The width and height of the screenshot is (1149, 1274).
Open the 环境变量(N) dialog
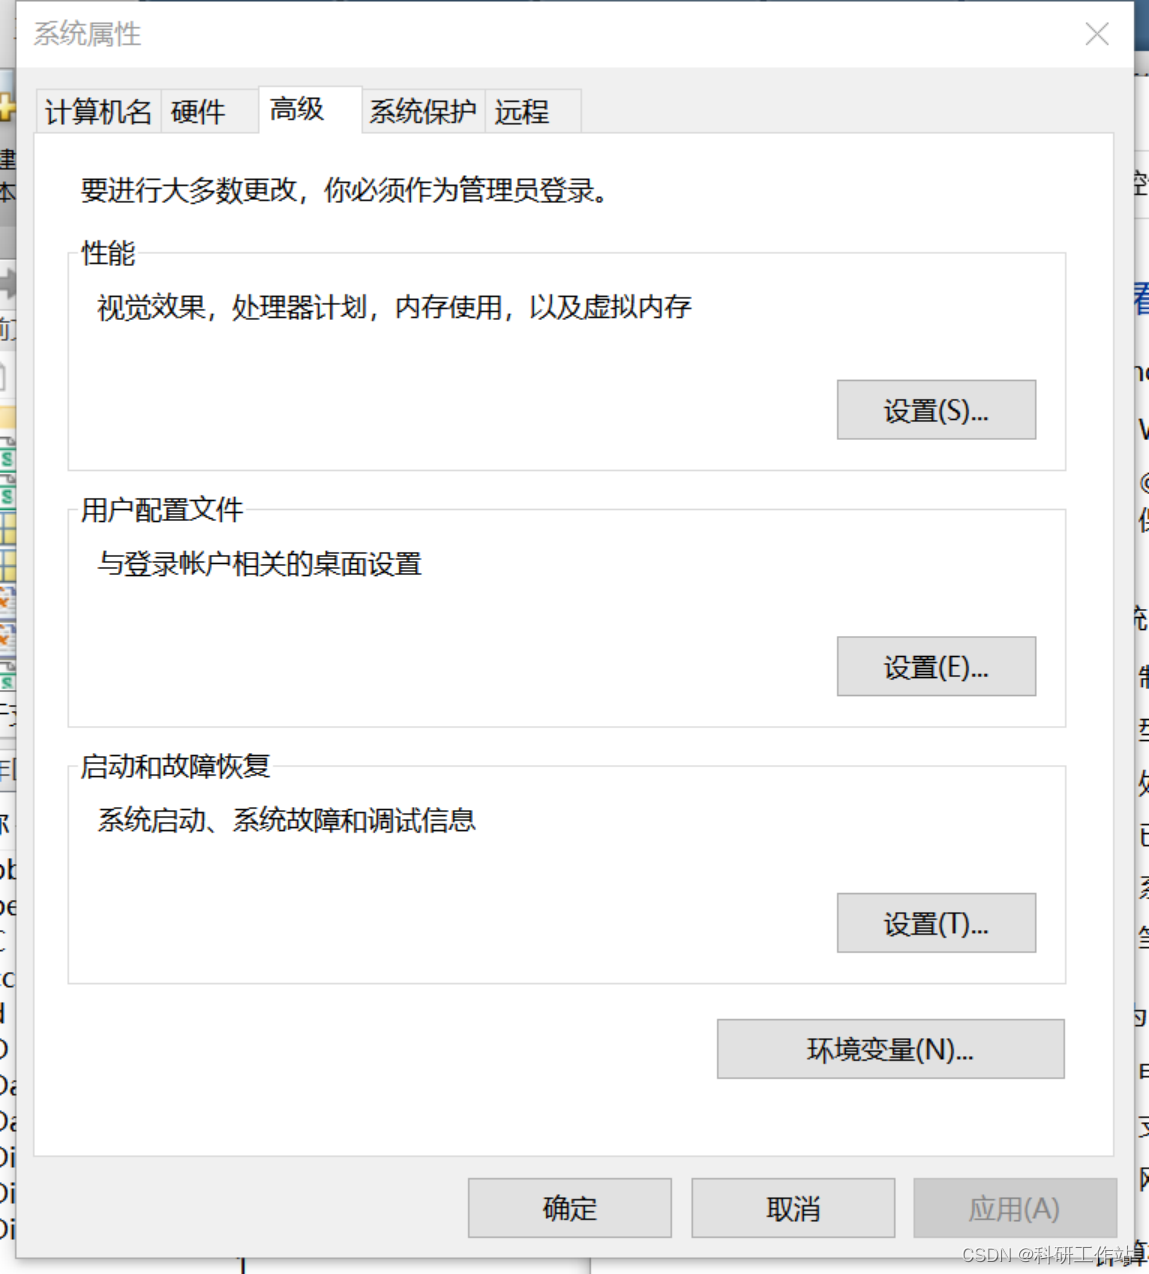(x=888, y=1049)
